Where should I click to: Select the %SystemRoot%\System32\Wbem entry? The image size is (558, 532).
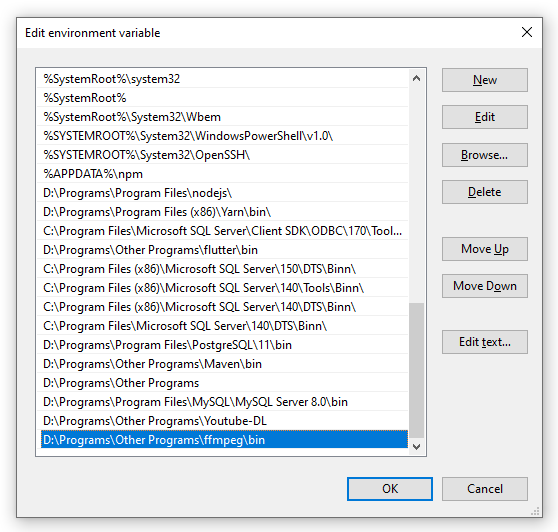[x=223, y=117]
